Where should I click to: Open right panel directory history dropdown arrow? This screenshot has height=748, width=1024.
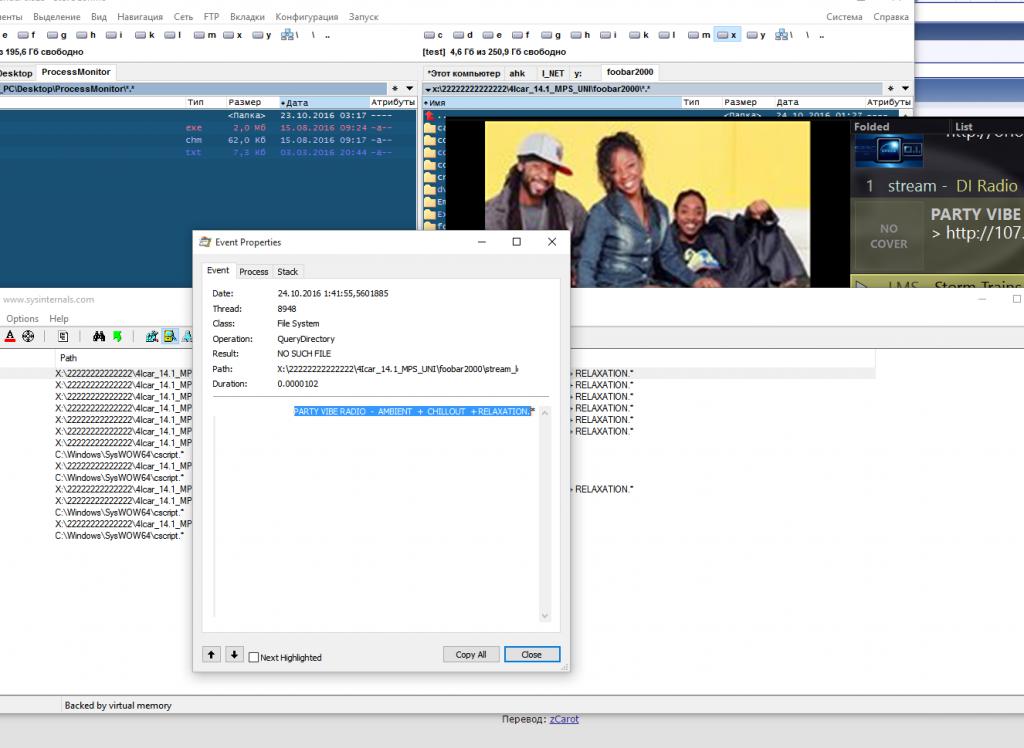coord(906,89)
